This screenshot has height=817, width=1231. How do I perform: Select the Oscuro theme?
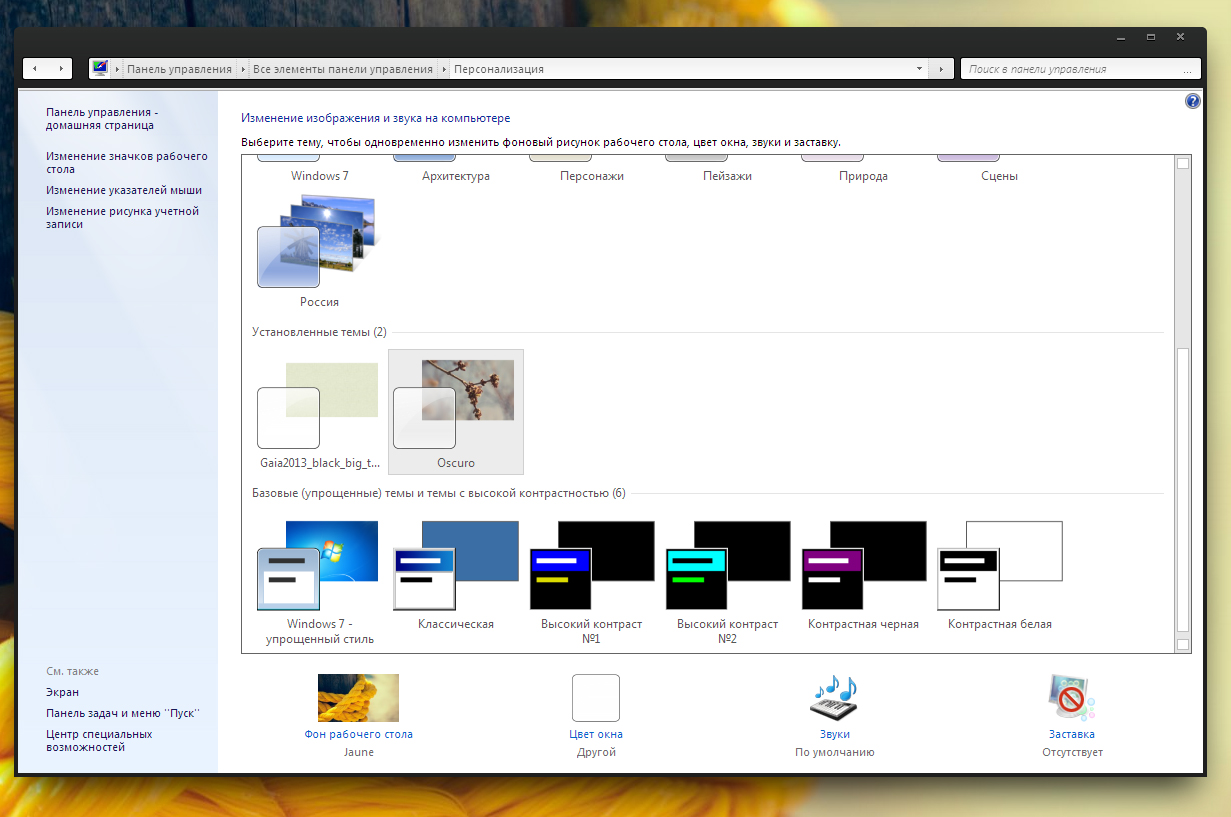pos(456,413)
